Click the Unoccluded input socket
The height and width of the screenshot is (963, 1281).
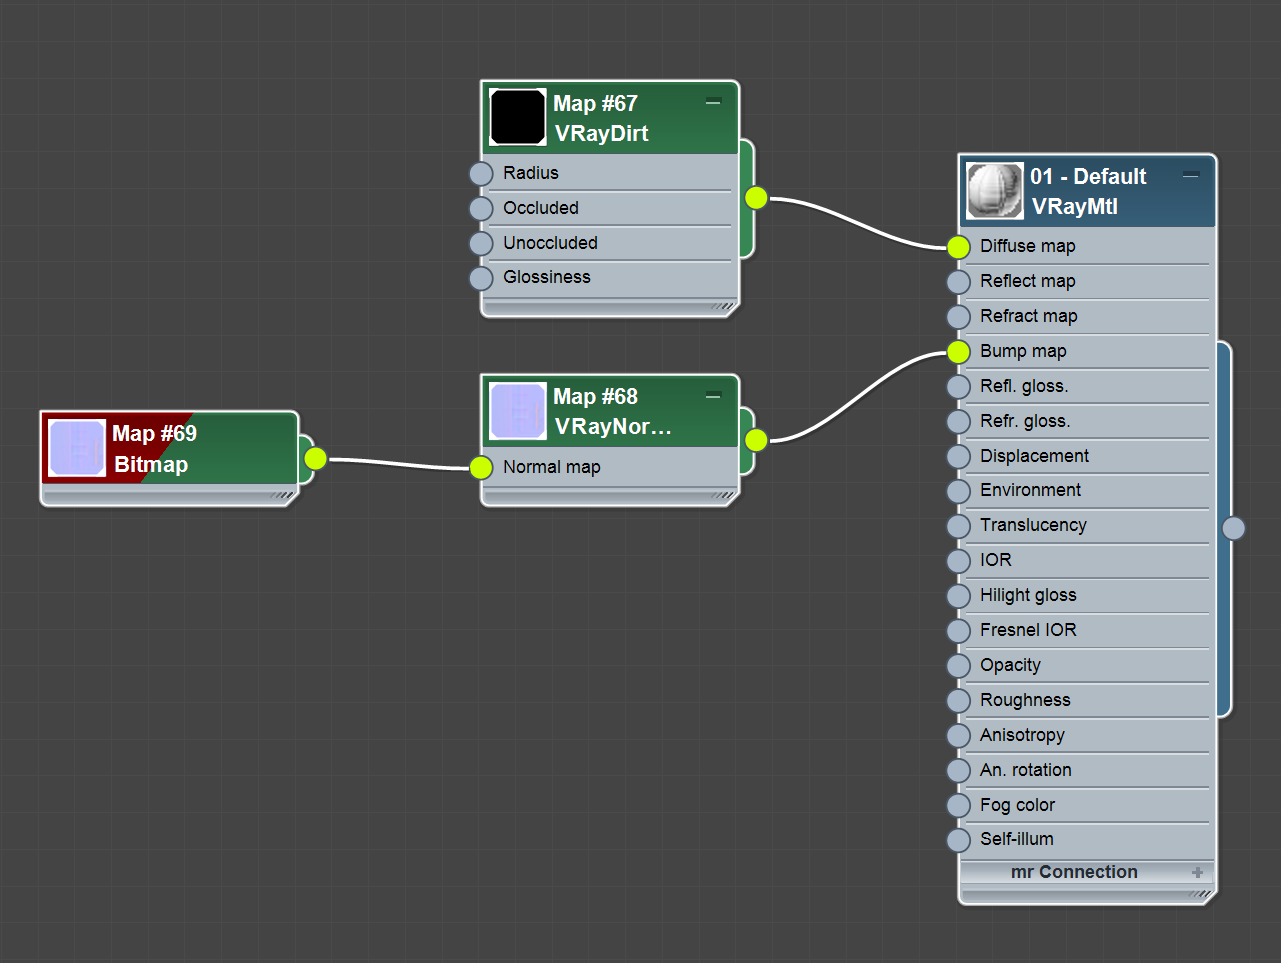481,243
